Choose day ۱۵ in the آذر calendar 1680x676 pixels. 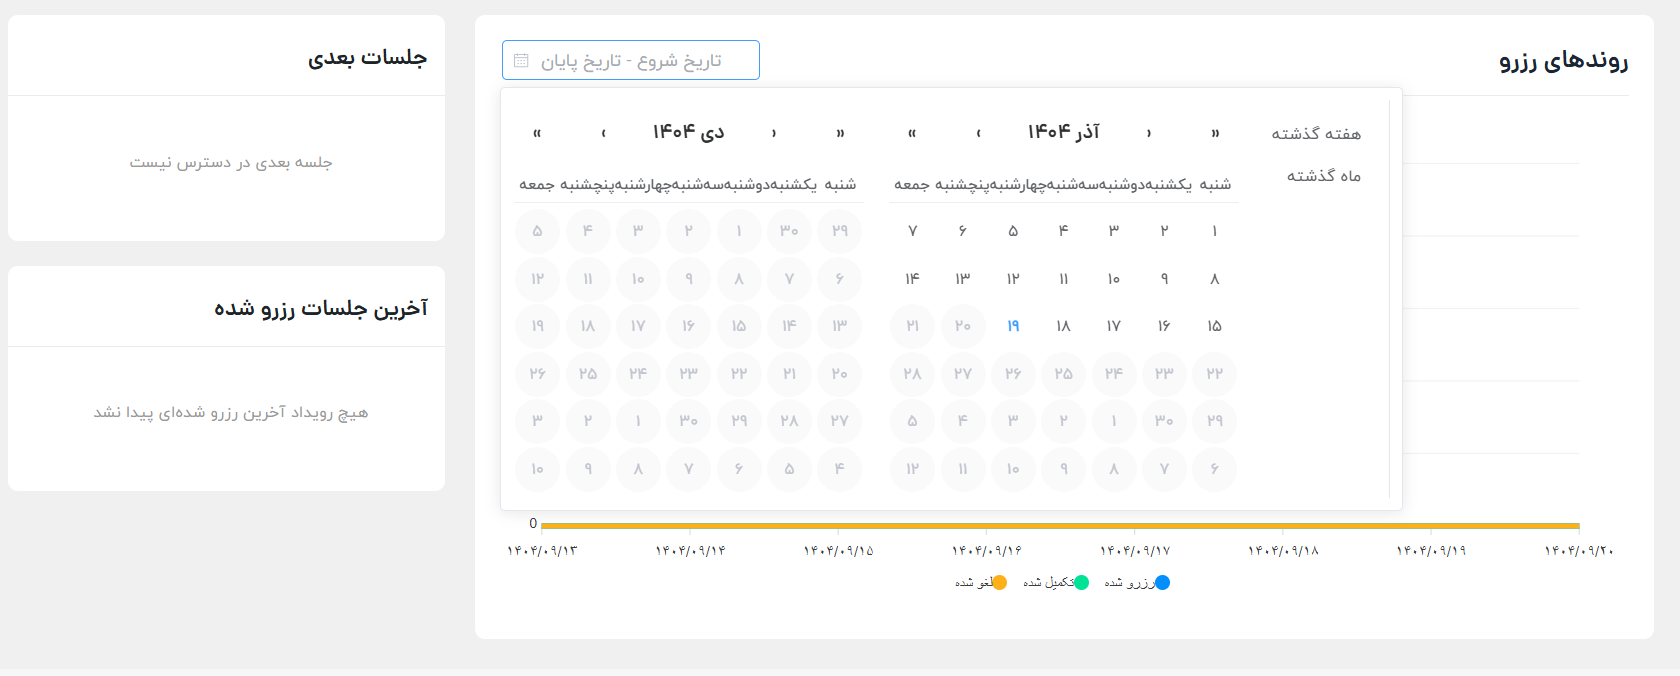(x=1214, y=326)
